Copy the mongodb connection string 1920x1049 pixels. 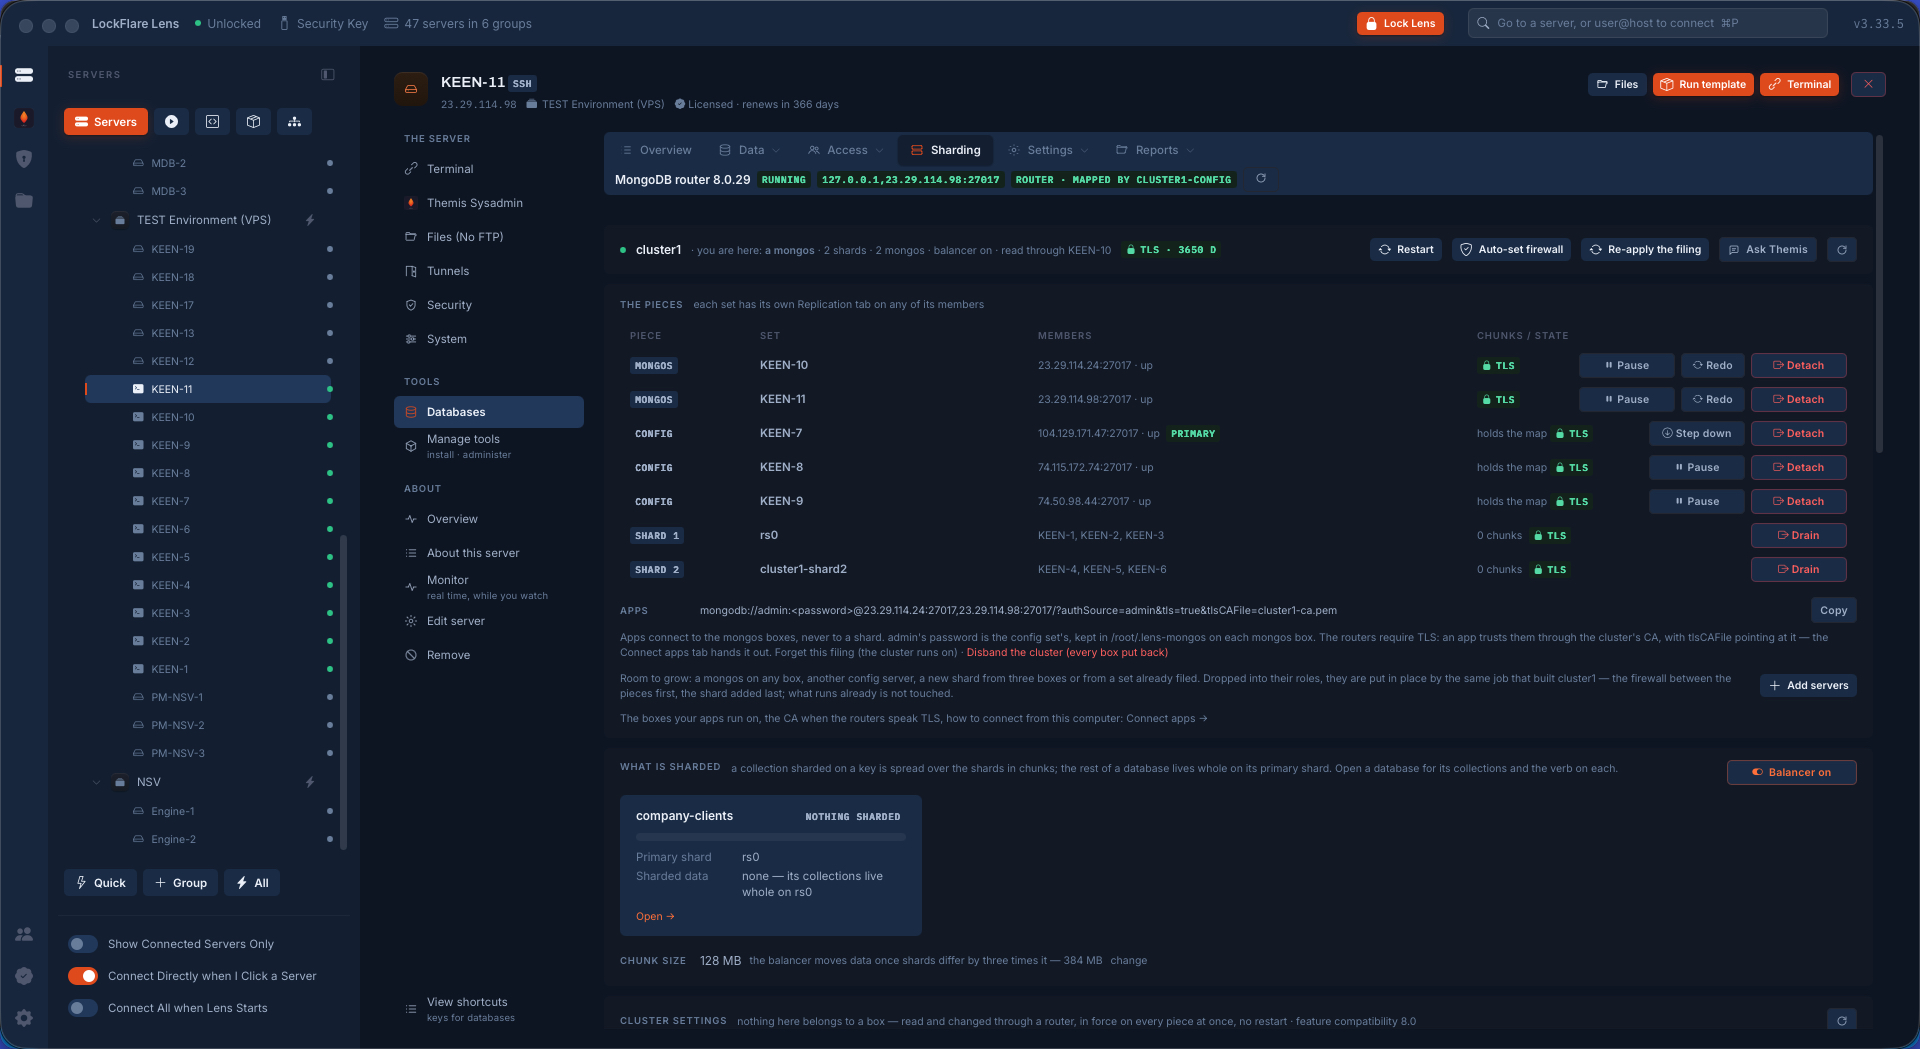pyautogui.click(x=1833, y=611)
